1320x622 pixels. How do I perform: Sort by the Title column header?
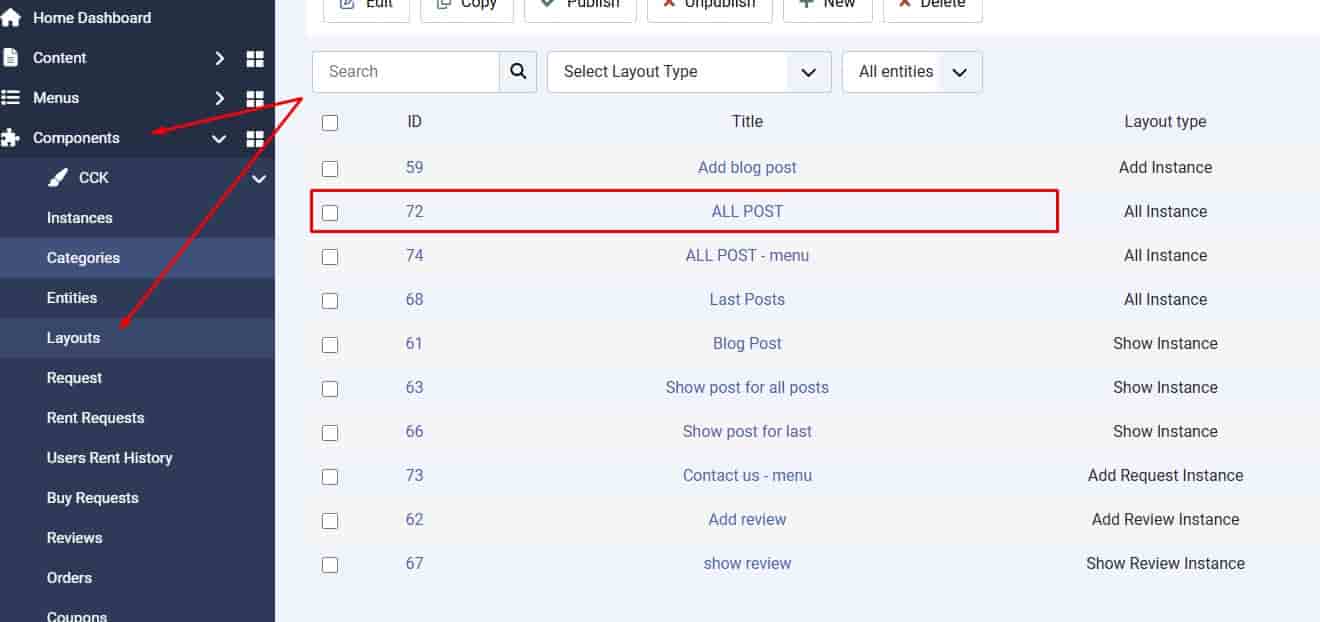click(x=747, y=122)
